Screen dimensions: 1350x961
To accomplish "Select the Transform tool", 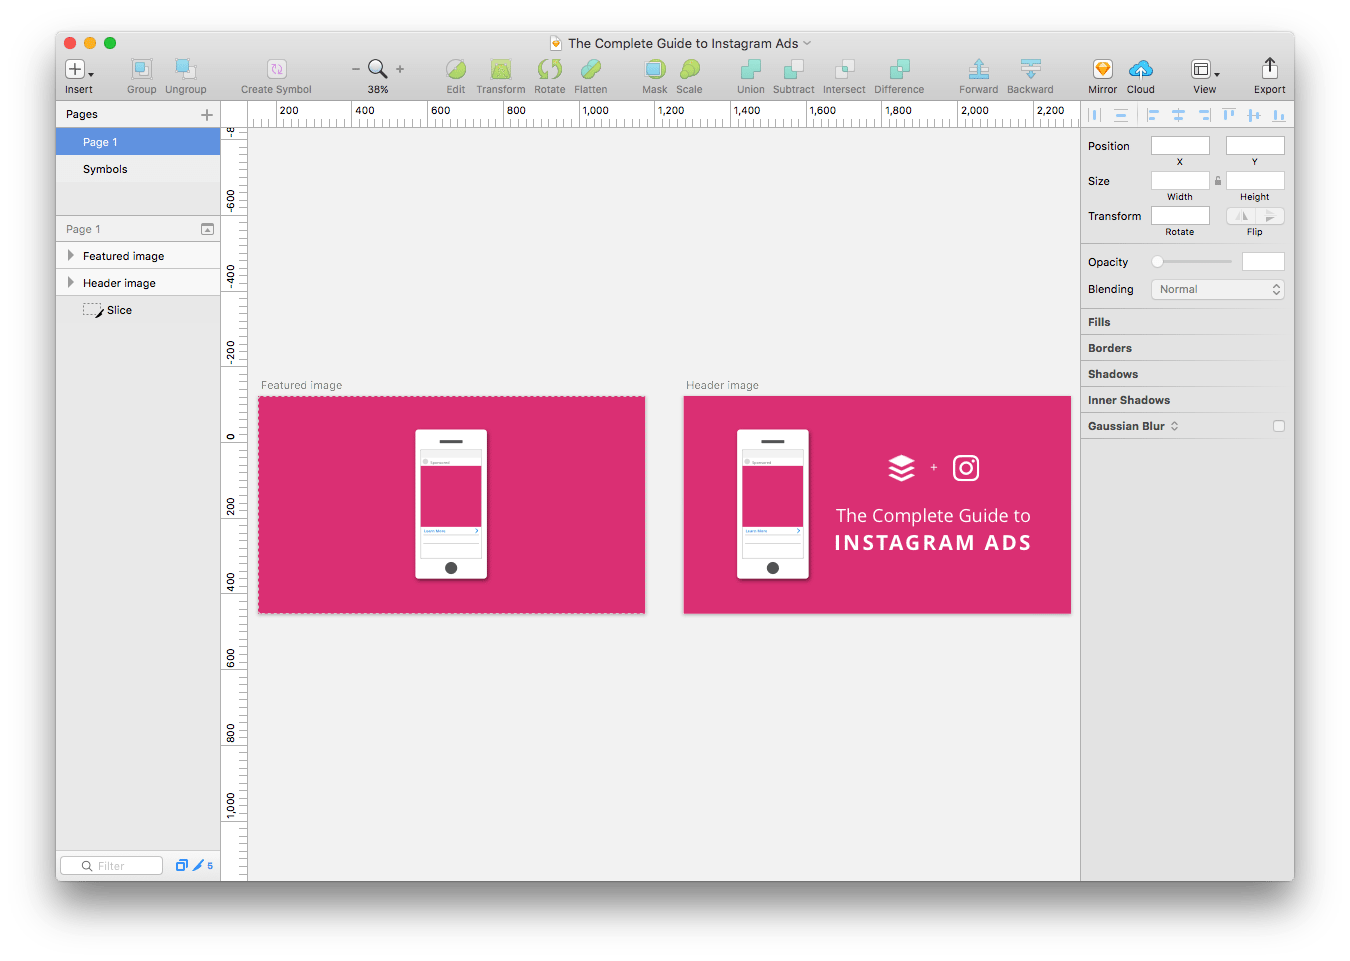I will (x=501, y=69).
